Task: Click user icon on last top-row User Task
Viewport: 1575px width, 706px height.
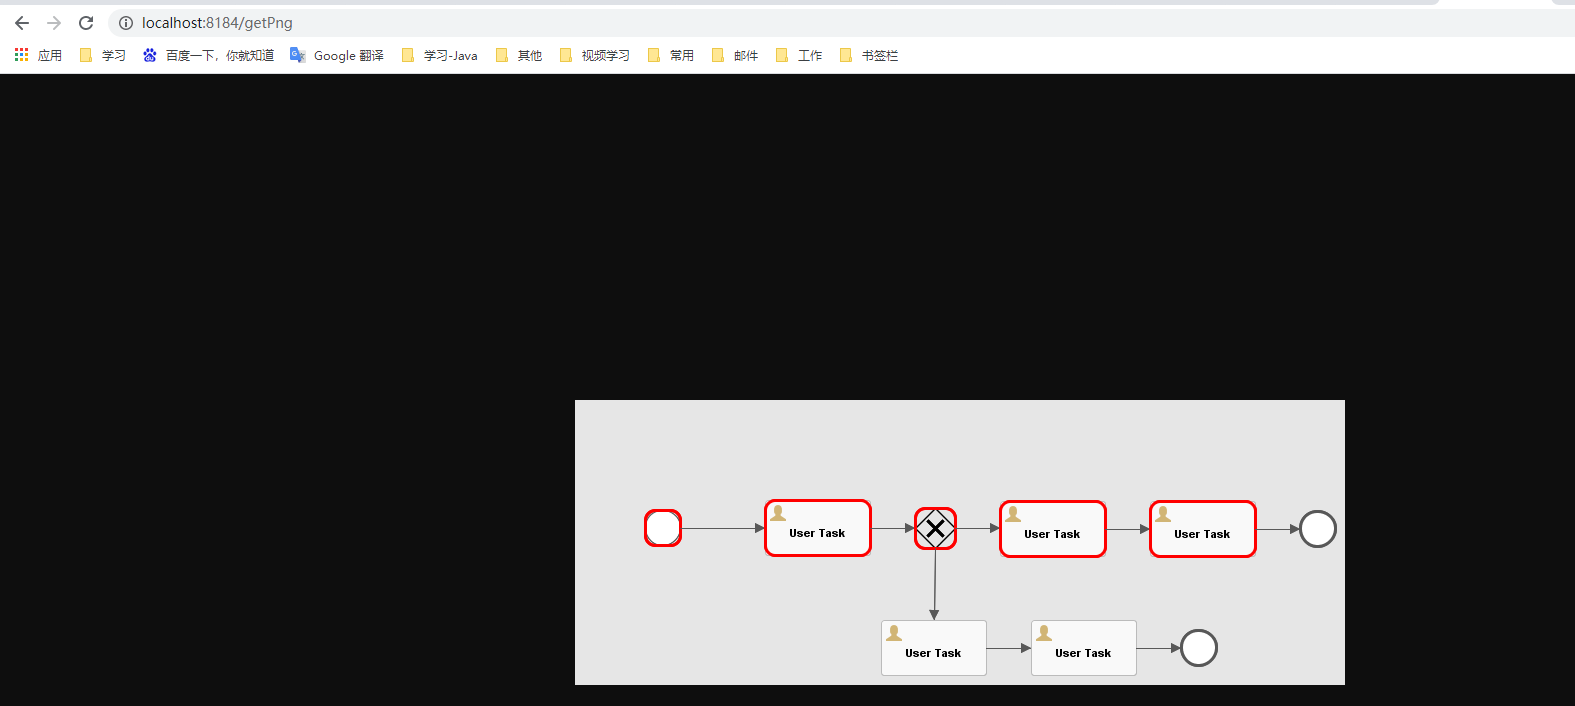Action: (1163, 514)
